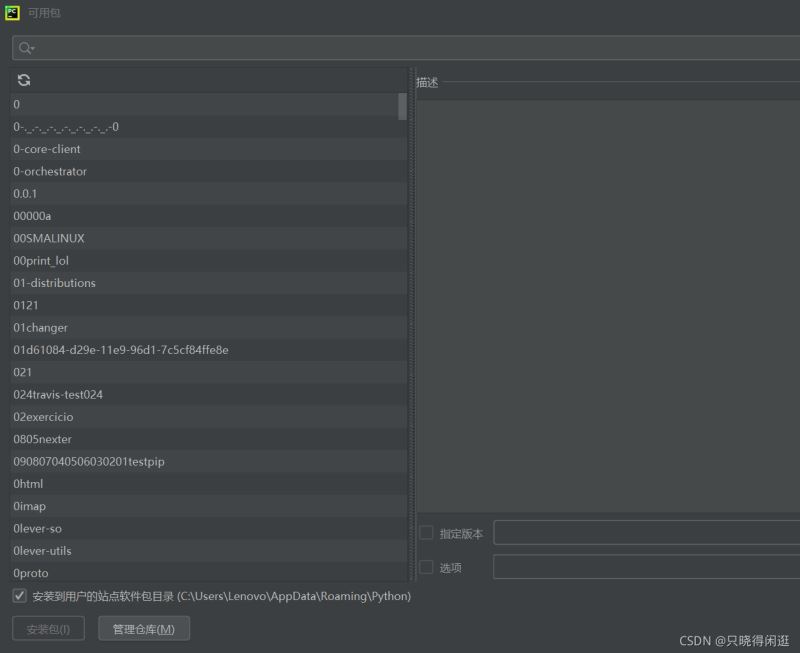The height and width of the screenshot is (653, 800).
Task: Click the 指定版本 version field
Action: [646, 533]
